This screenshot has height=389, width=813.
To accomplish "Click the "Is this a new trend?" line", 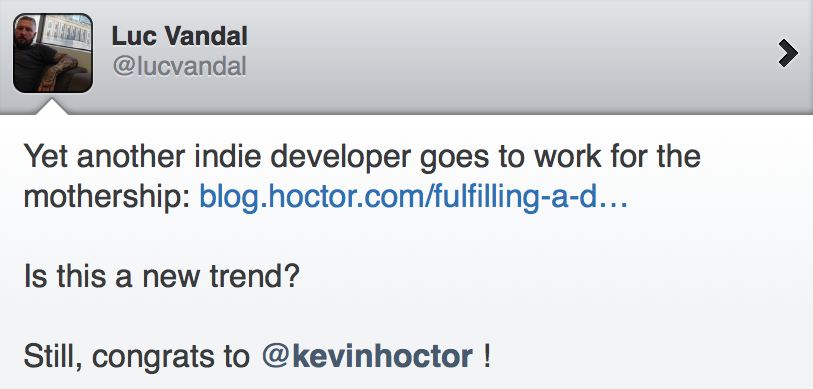I will pyautogui.click(x=162, y=277).
